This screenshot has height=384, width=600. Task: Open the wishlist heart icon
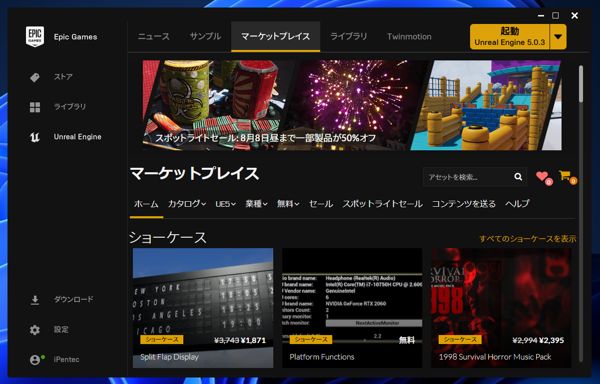(543, 176)
